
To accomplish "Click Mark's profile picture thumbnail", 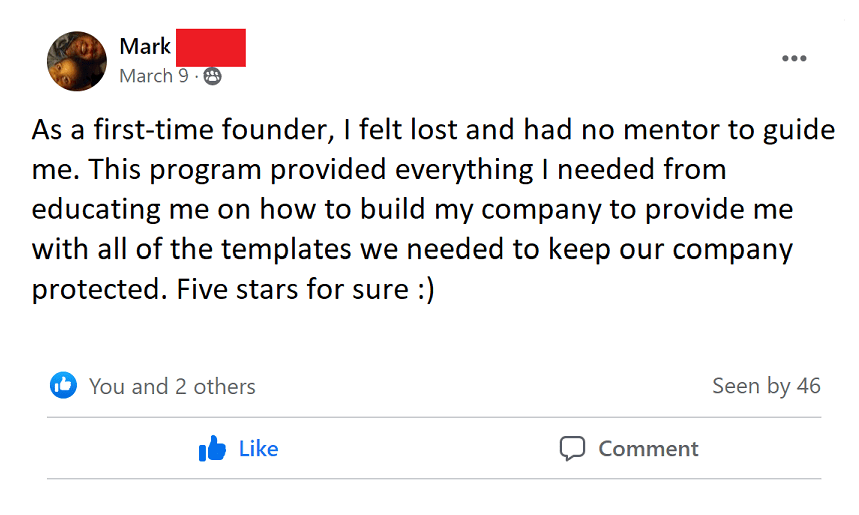I will [x=77, y=61].
